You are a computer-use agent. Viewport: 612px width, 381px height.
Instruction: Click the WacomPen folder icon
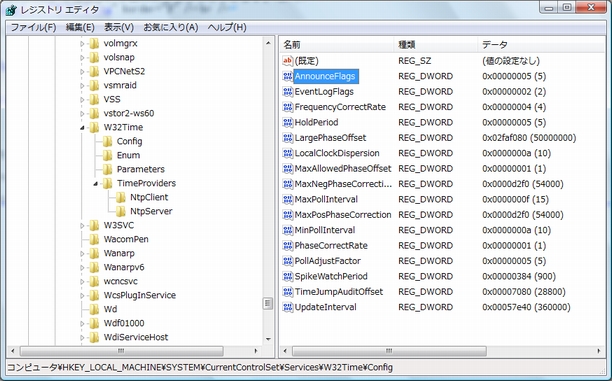[94, 239]
